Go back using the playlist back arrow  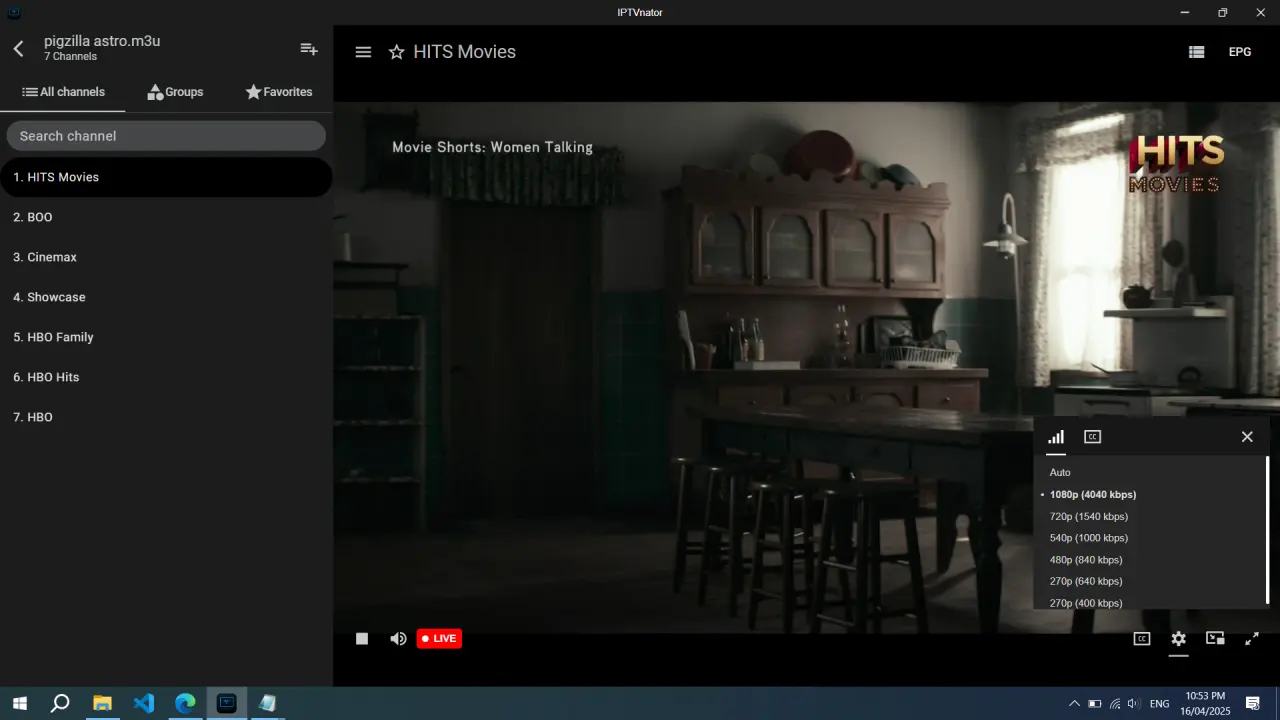point(19,49)
